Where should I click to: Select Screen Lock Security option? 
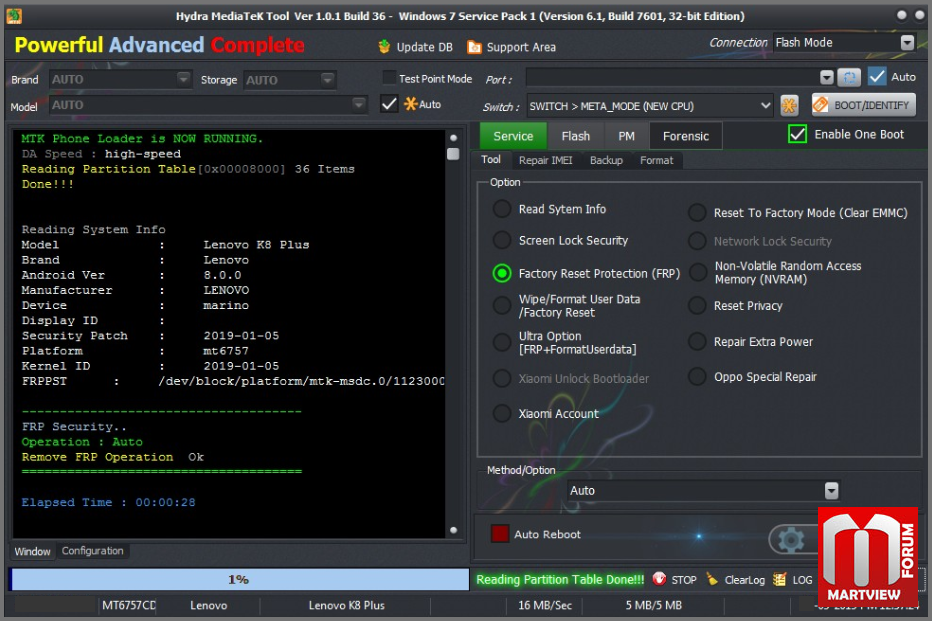pyautogui.click(x=502, y=240)
